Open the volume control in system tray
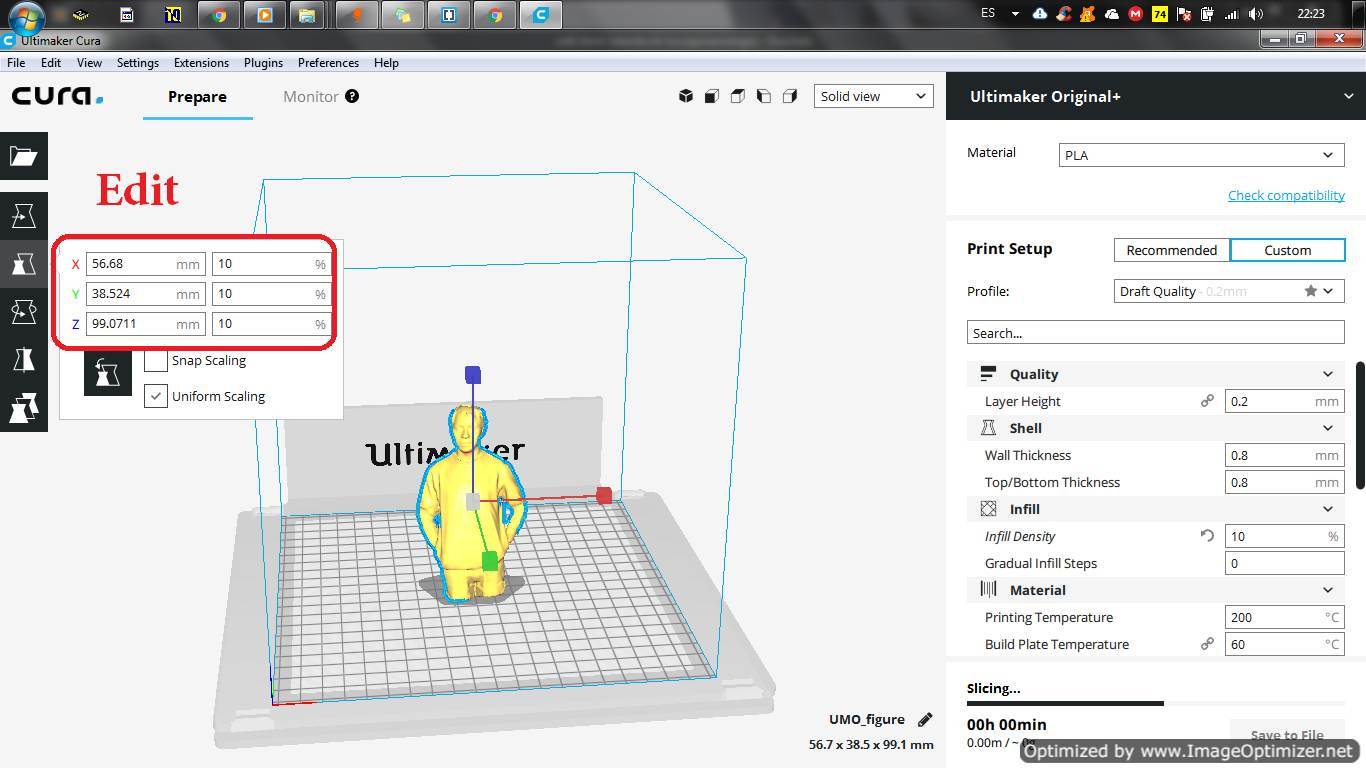Viewport: 1366px width, 768px height. point(1256,14)
